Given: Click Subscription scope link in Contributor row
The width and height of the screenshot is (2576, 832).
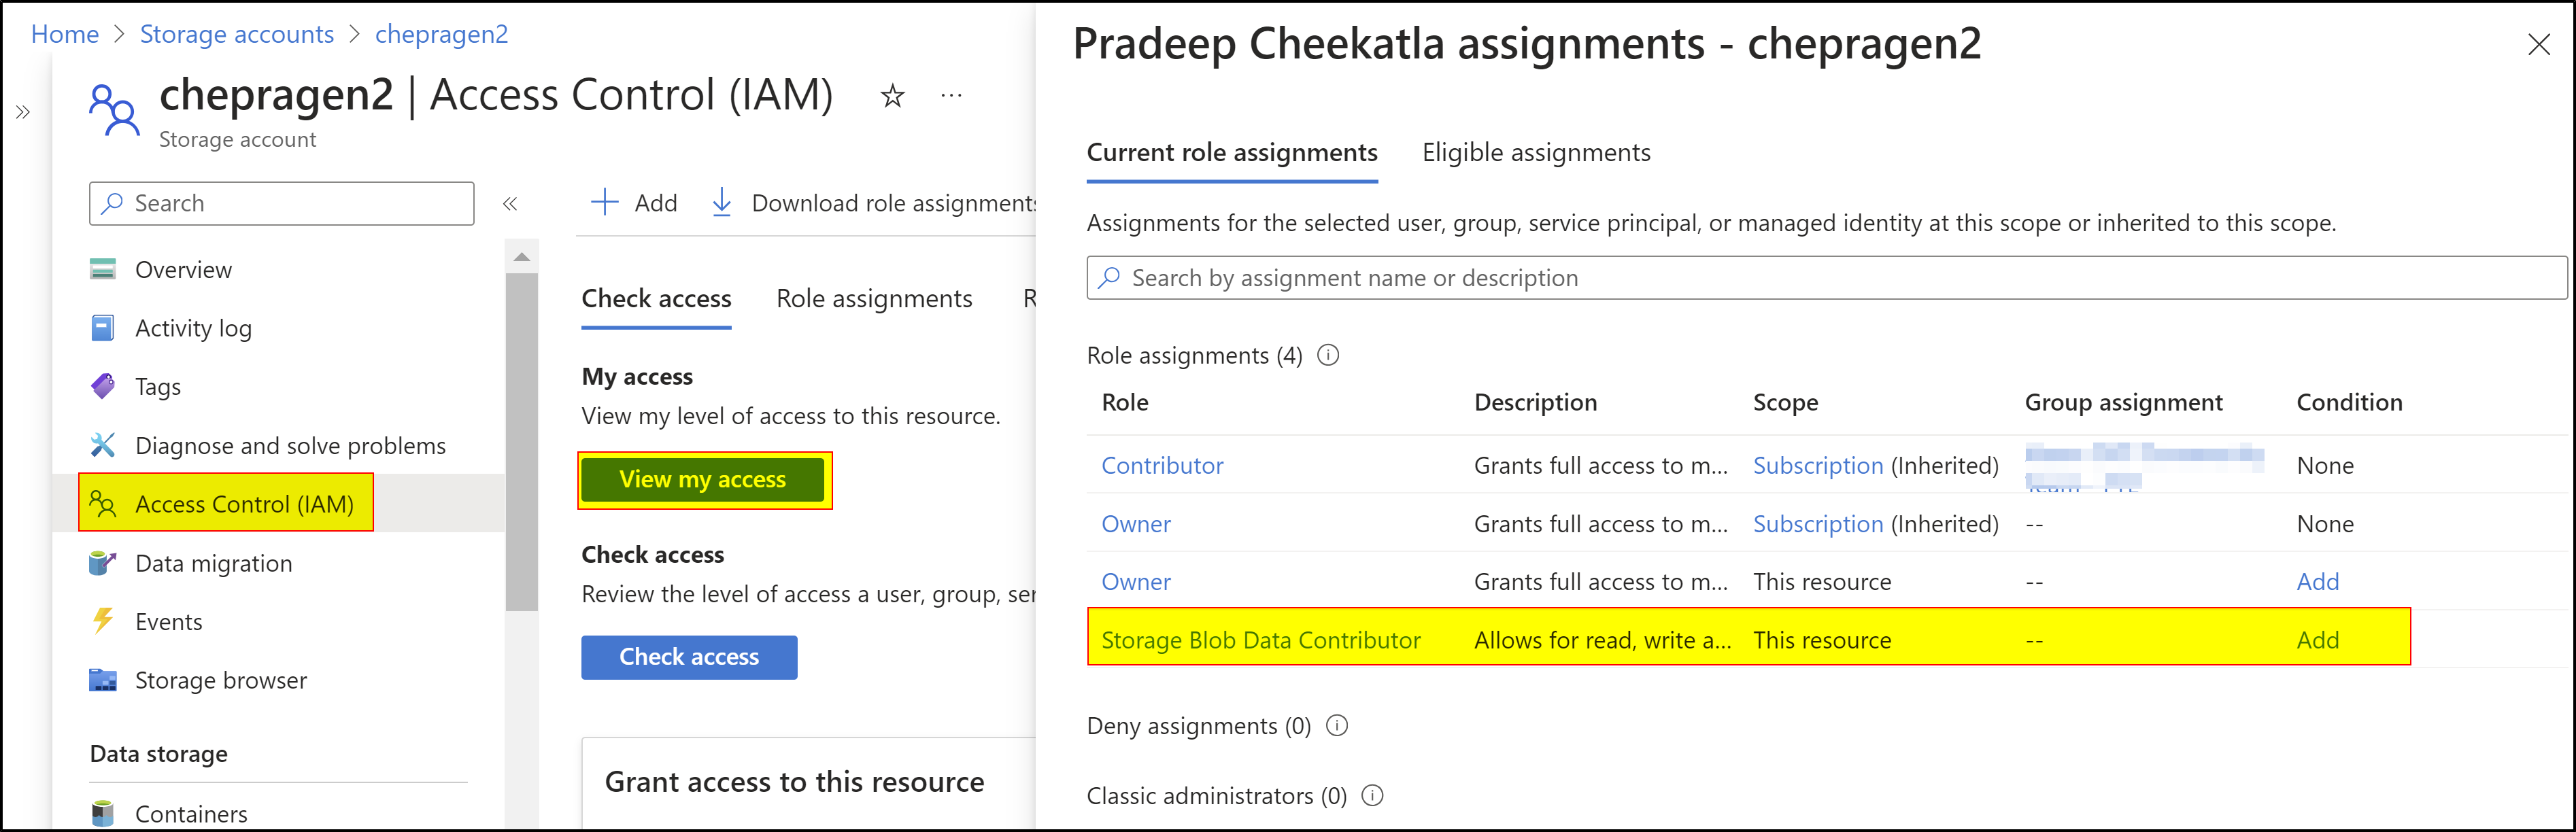Looking at the screenshot, I should click(1818, 465).
